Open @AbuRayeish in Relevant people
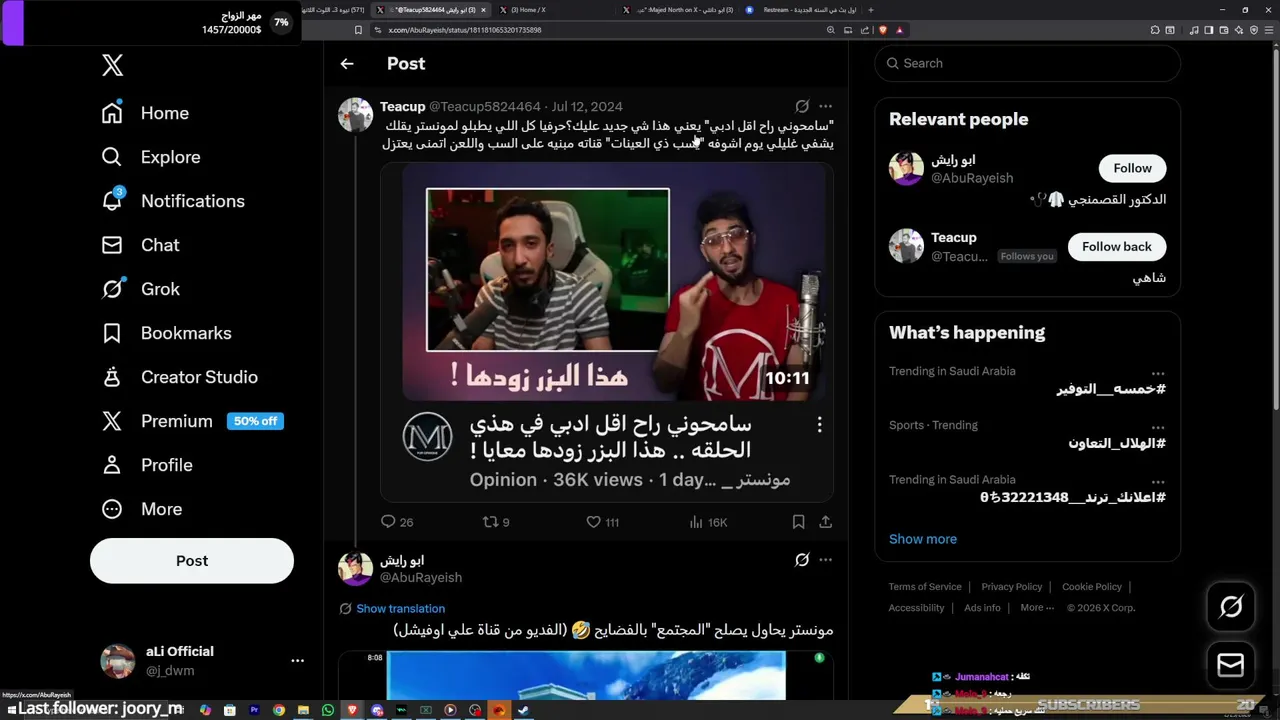 point(972,178)
